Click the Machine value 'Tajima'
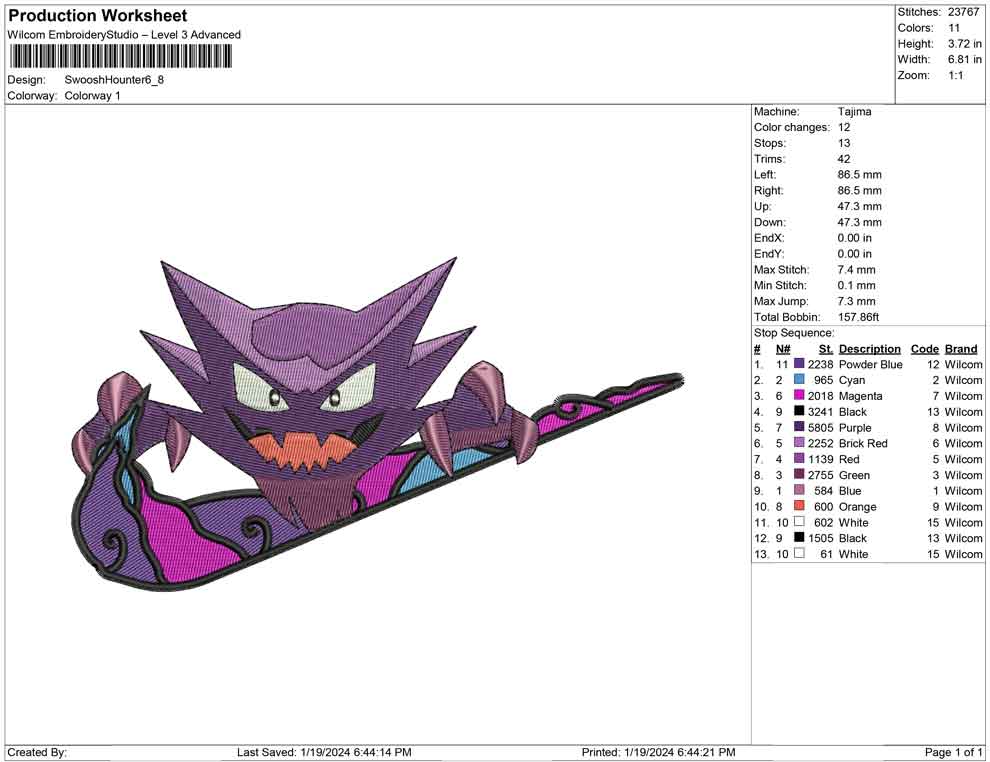This screenshot has width=990, height=762. point(854,112)
